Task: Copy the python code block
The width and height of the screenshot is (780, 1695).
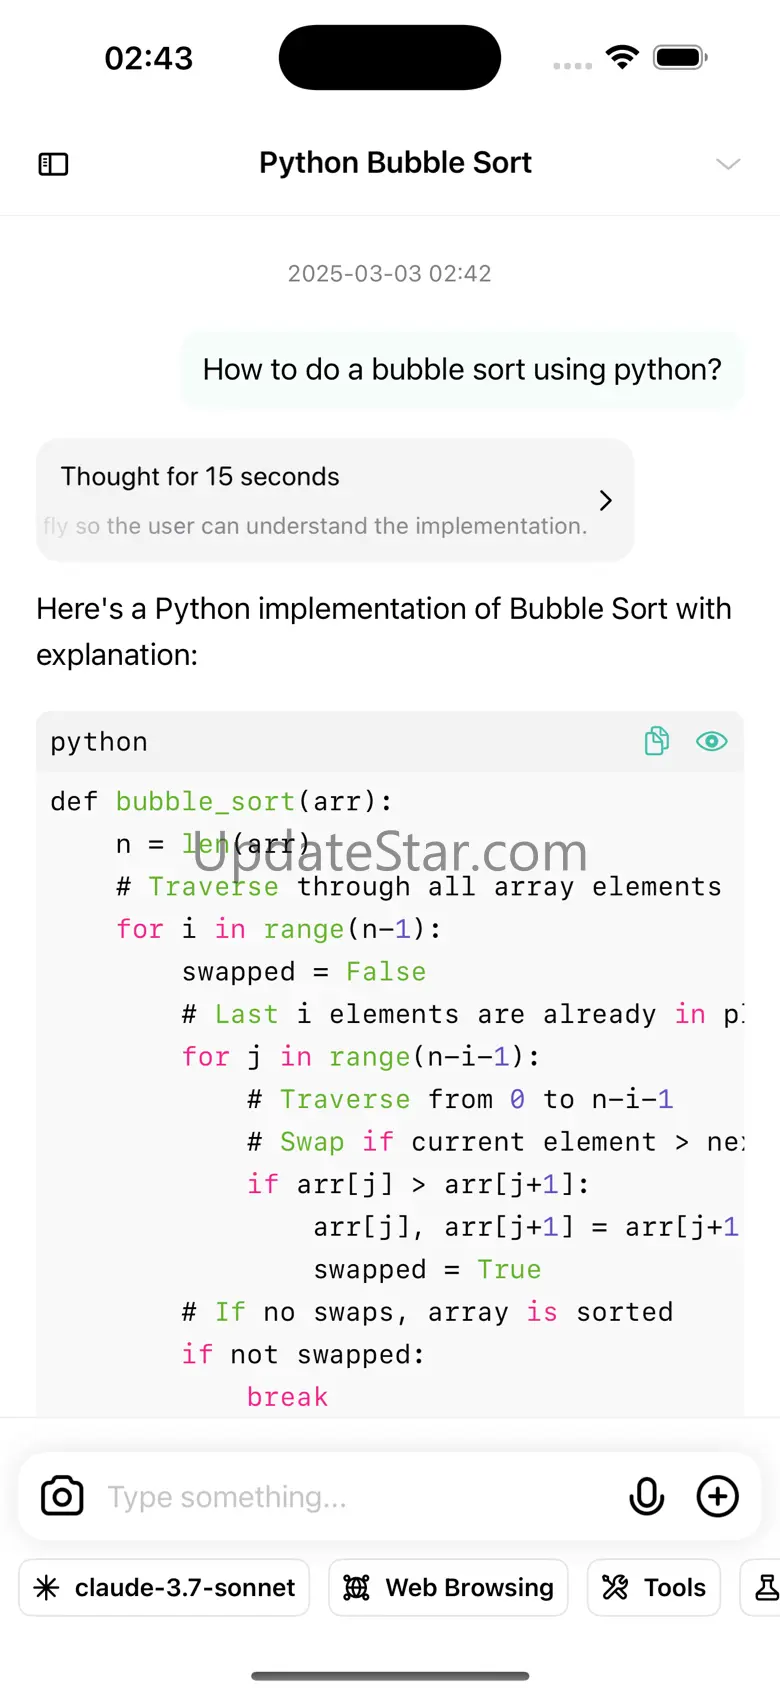Action: [657, 741]
